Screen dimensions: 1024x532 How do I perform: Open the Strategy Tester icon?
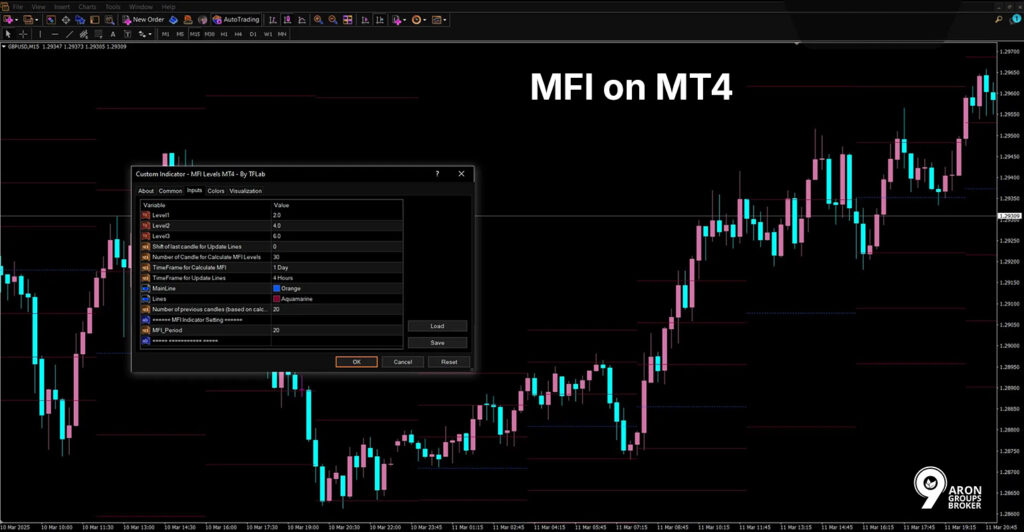[110, 20]
